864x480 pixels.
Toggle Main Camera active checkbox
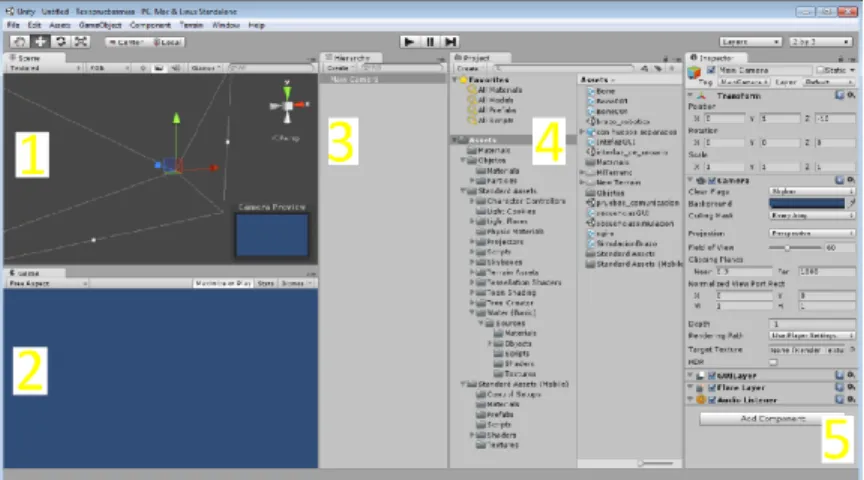tap(711, 70)
